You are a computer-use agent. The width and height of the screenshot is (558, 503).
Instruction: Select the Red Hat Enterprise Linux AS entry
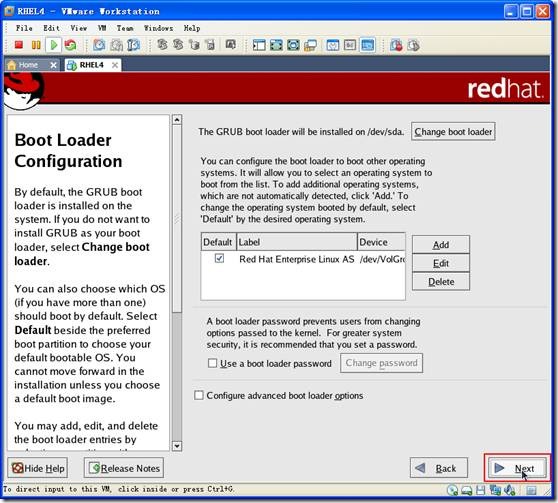[x=297, y=259]
